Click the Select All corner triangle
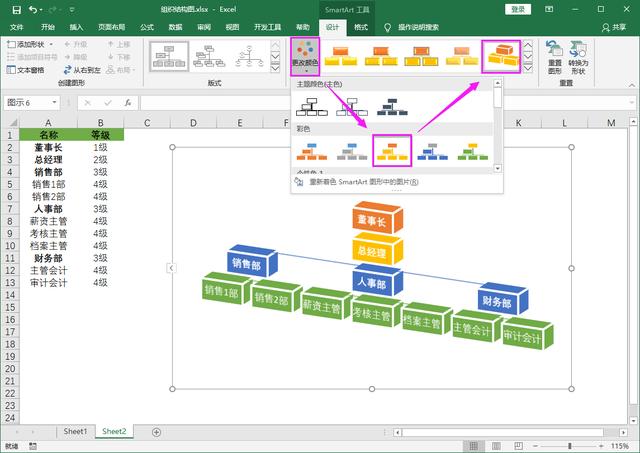 13,122
